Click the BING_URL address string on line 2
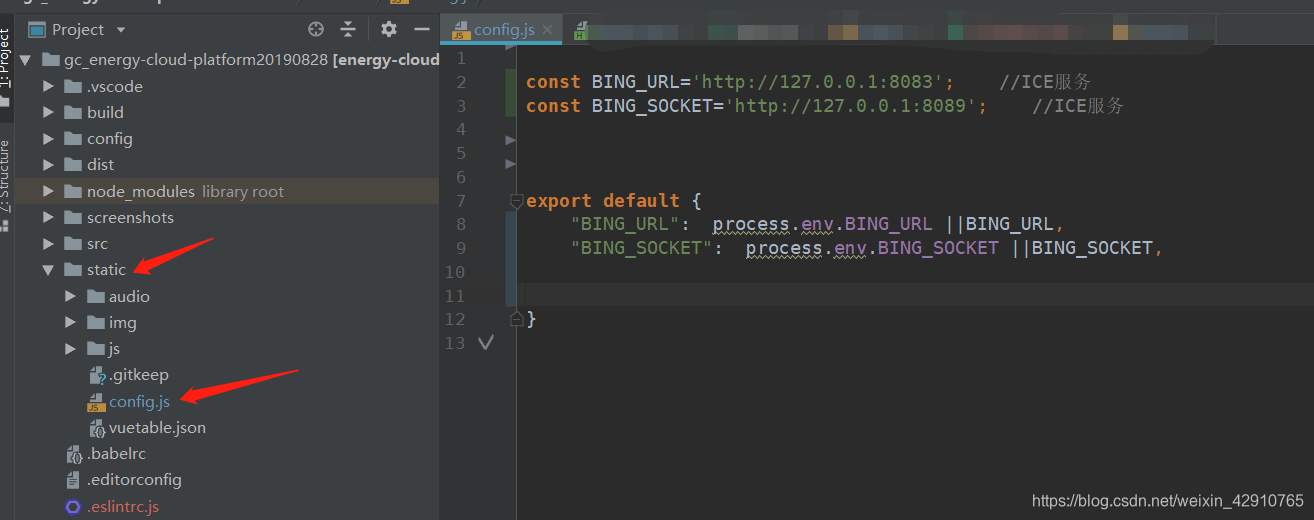Image resolution: width=1314 pixels, height=520 pixels. pos(819,82)
